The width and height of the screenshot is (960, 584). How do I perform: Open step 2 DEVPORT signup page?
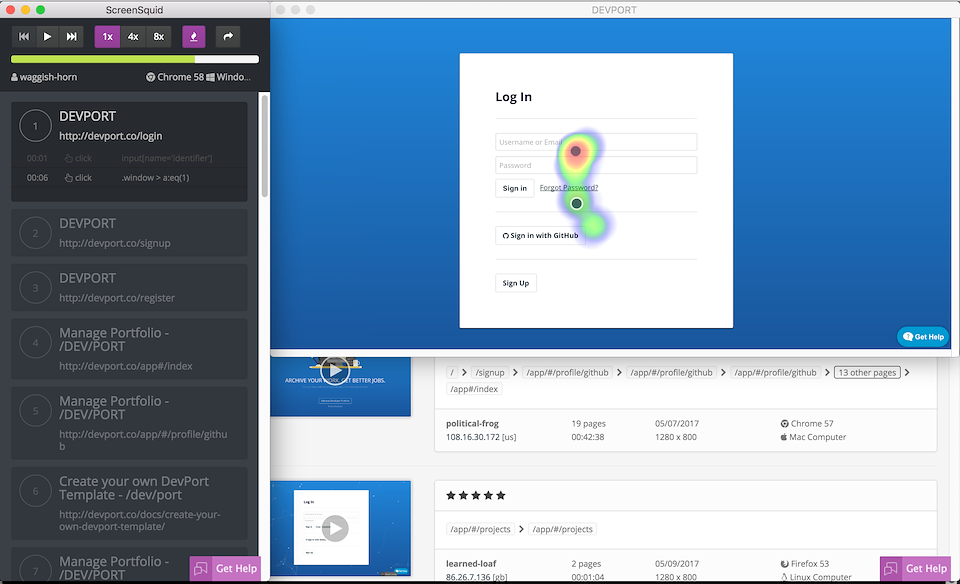(x=129, y=232)
